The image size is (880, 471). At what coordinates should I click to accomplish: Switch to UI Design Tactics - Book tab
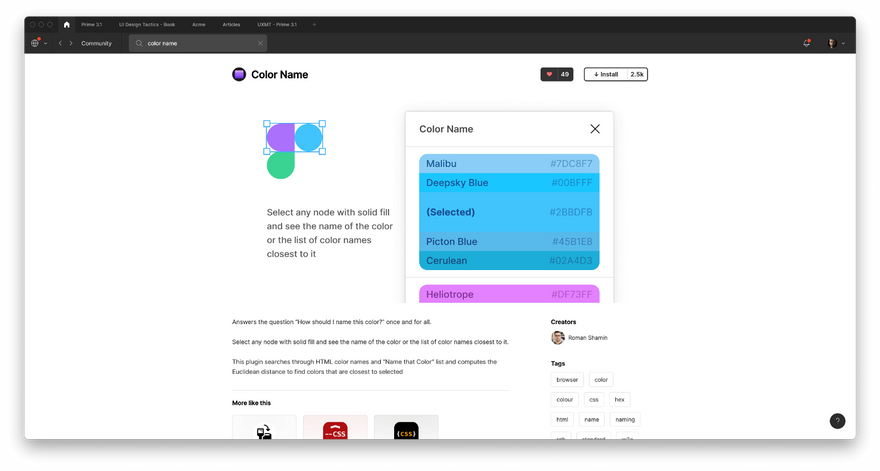(147, 25)
